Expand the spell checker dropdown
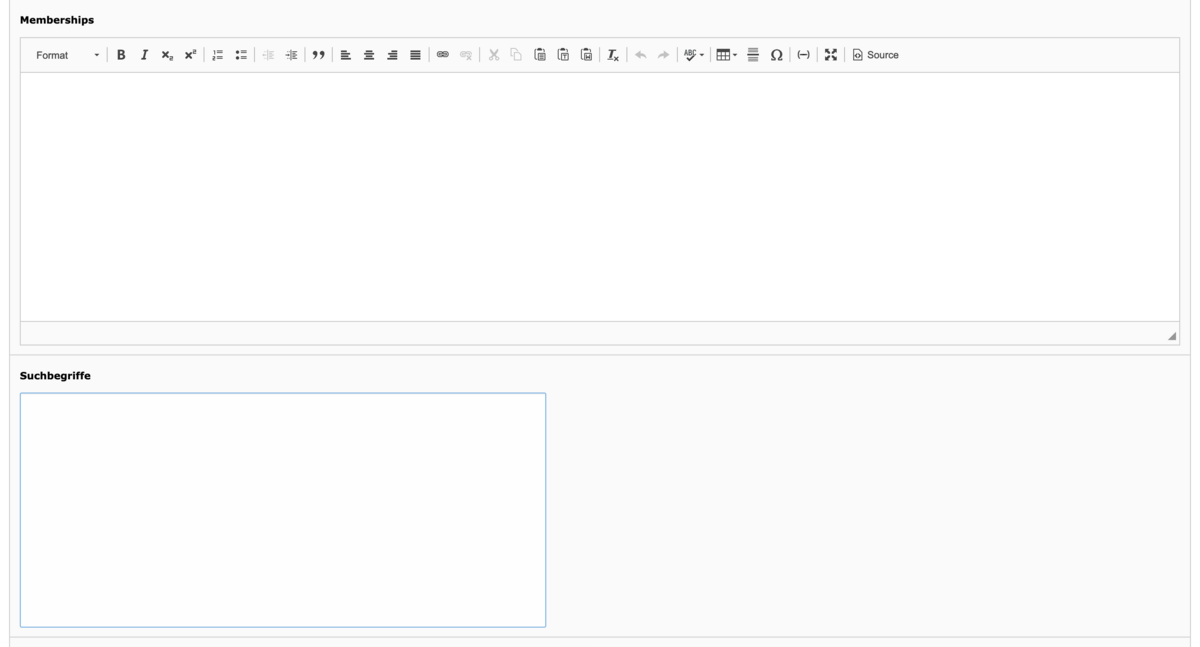This screenshot has height=647, width=1200. (694, 55)
